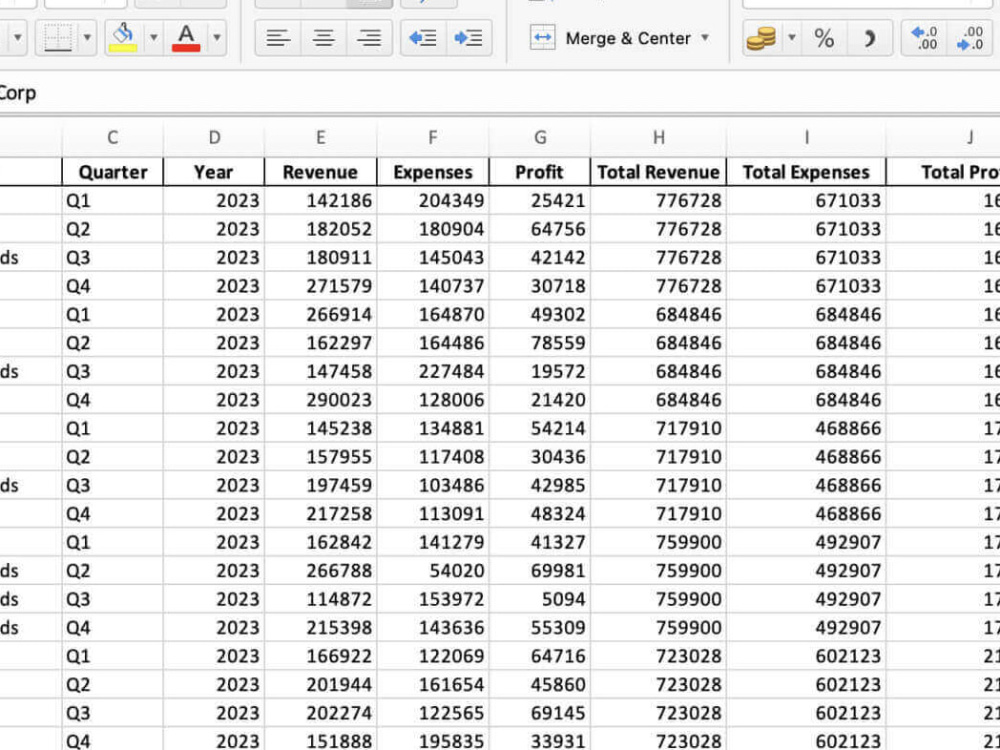Select column F header

[x=432, y=137]
